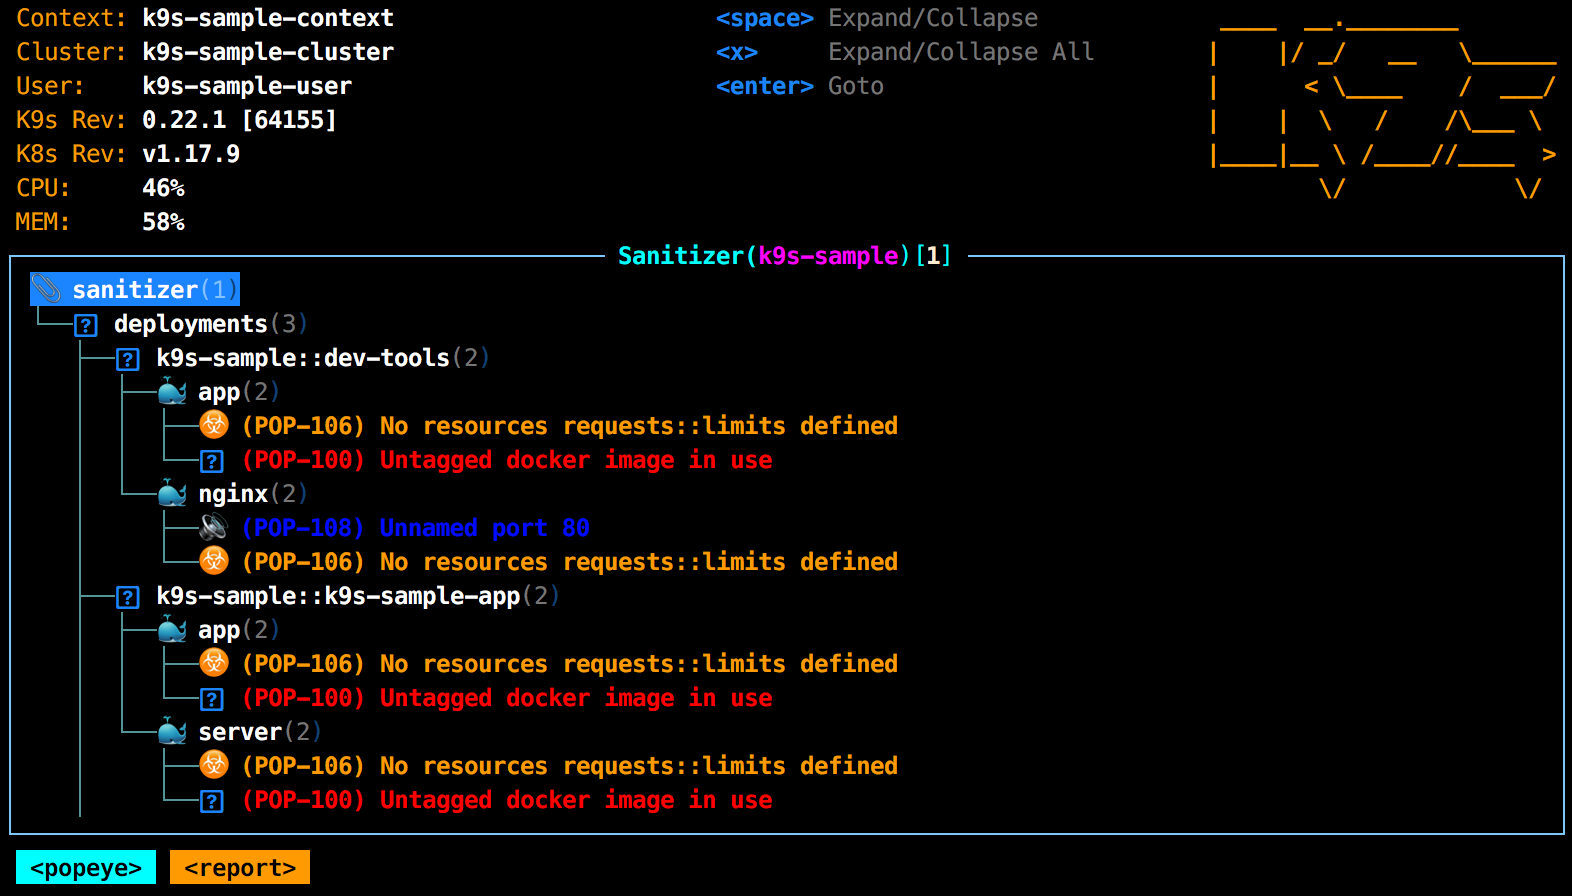Select the 'Unnamed port 80' issue row

click(416, 528)
